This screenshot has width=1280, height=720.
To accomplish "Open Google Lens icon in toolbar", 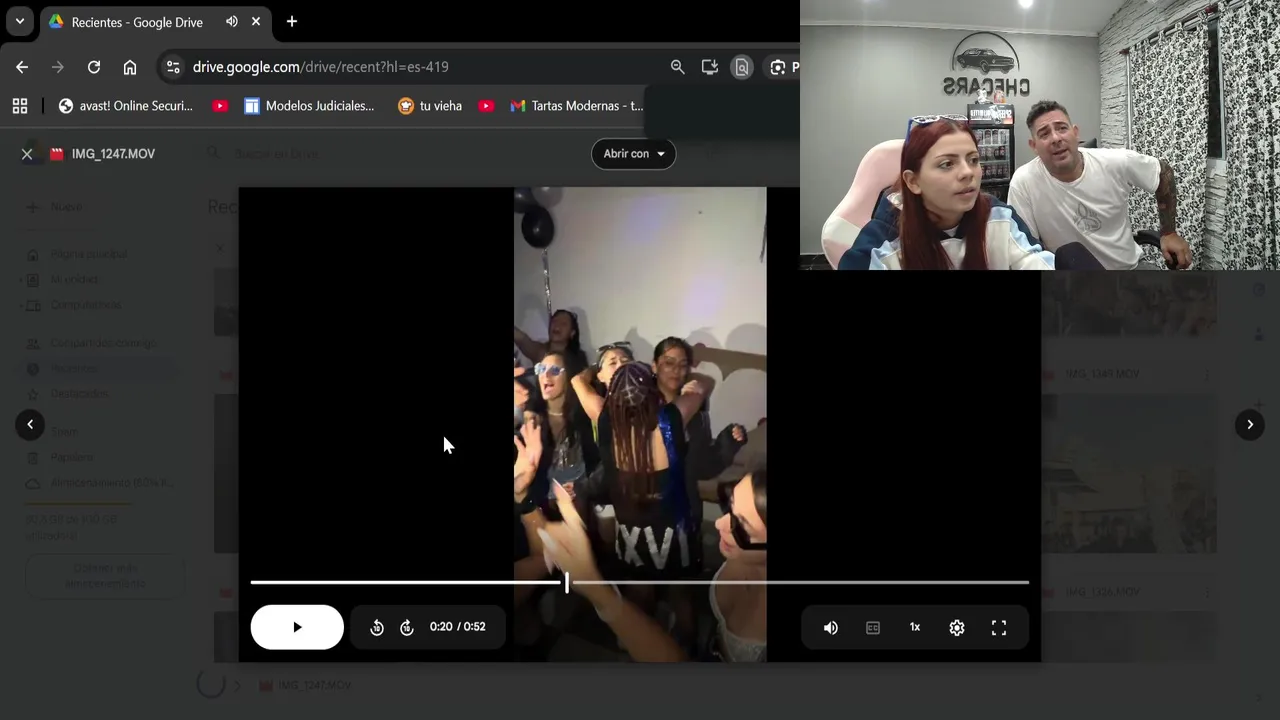I will [778, 67].
